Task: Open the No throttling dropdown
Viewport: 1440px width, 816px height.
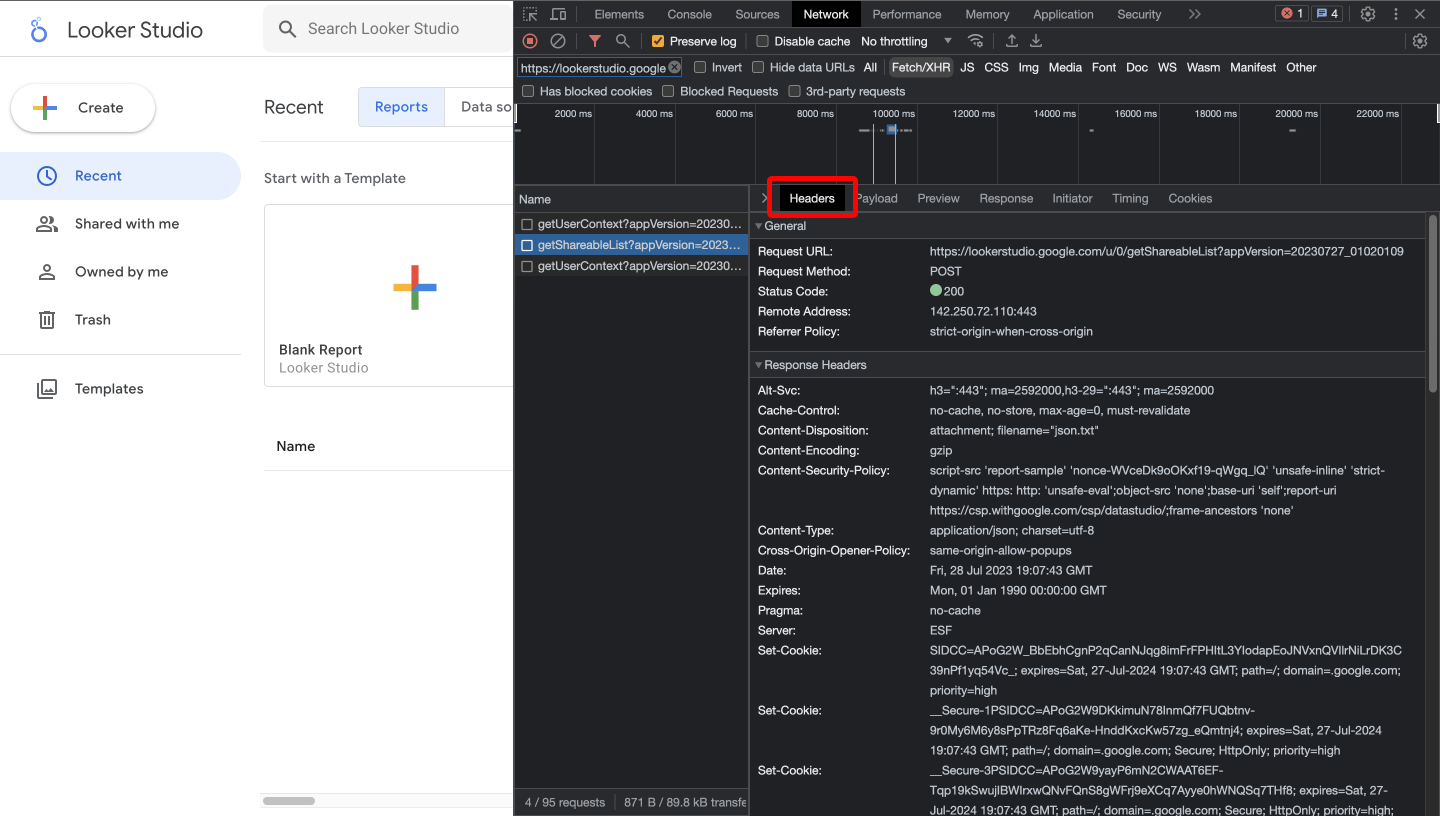Action: pos(906,41)
